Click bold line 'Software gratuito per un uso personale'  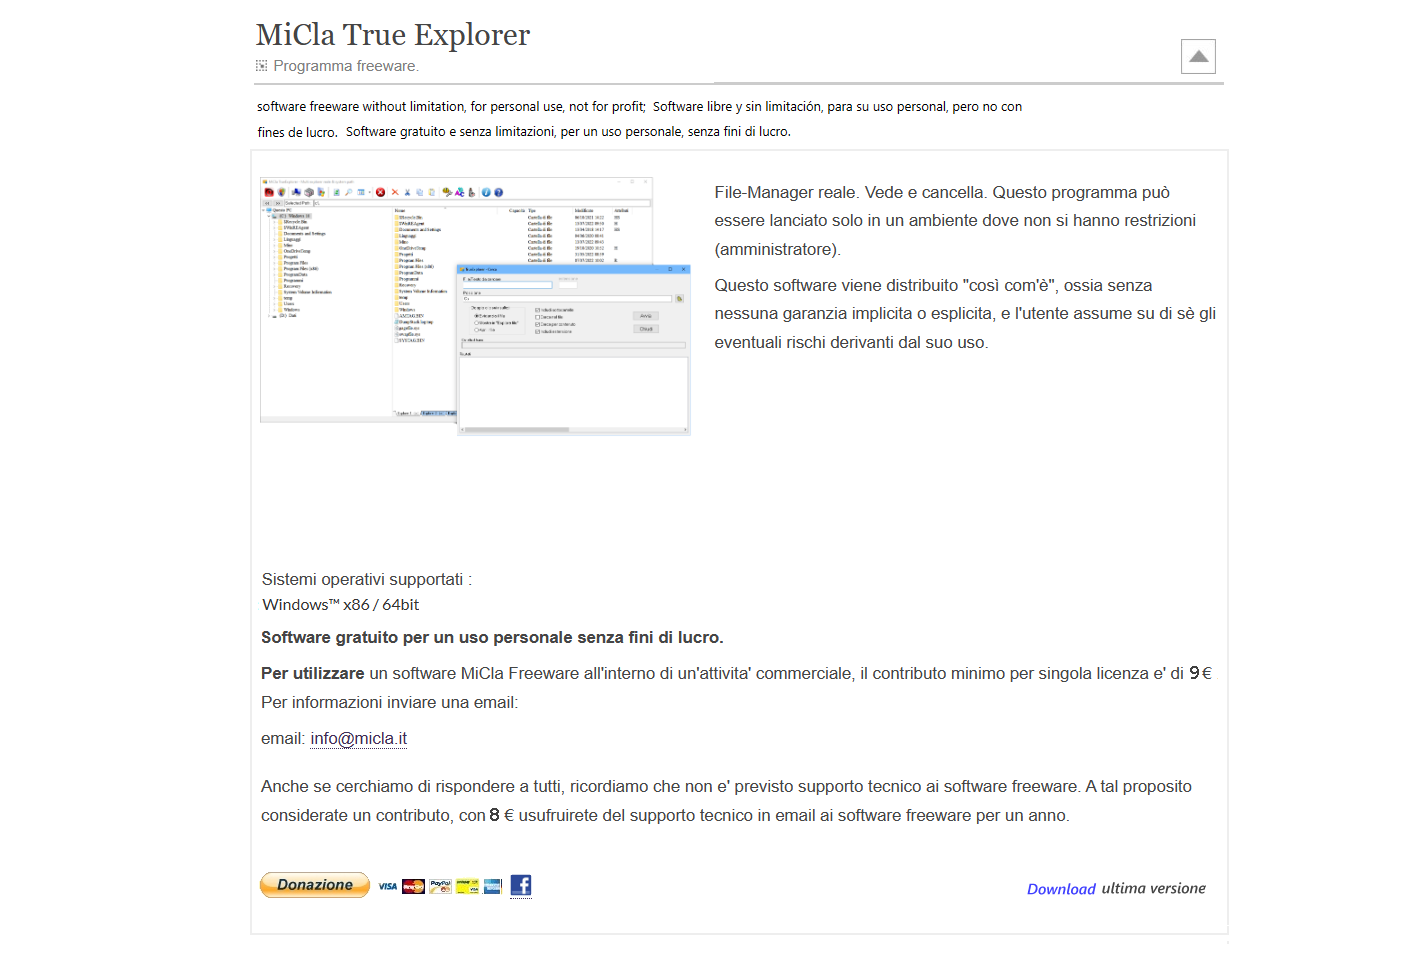click(492, 638)
